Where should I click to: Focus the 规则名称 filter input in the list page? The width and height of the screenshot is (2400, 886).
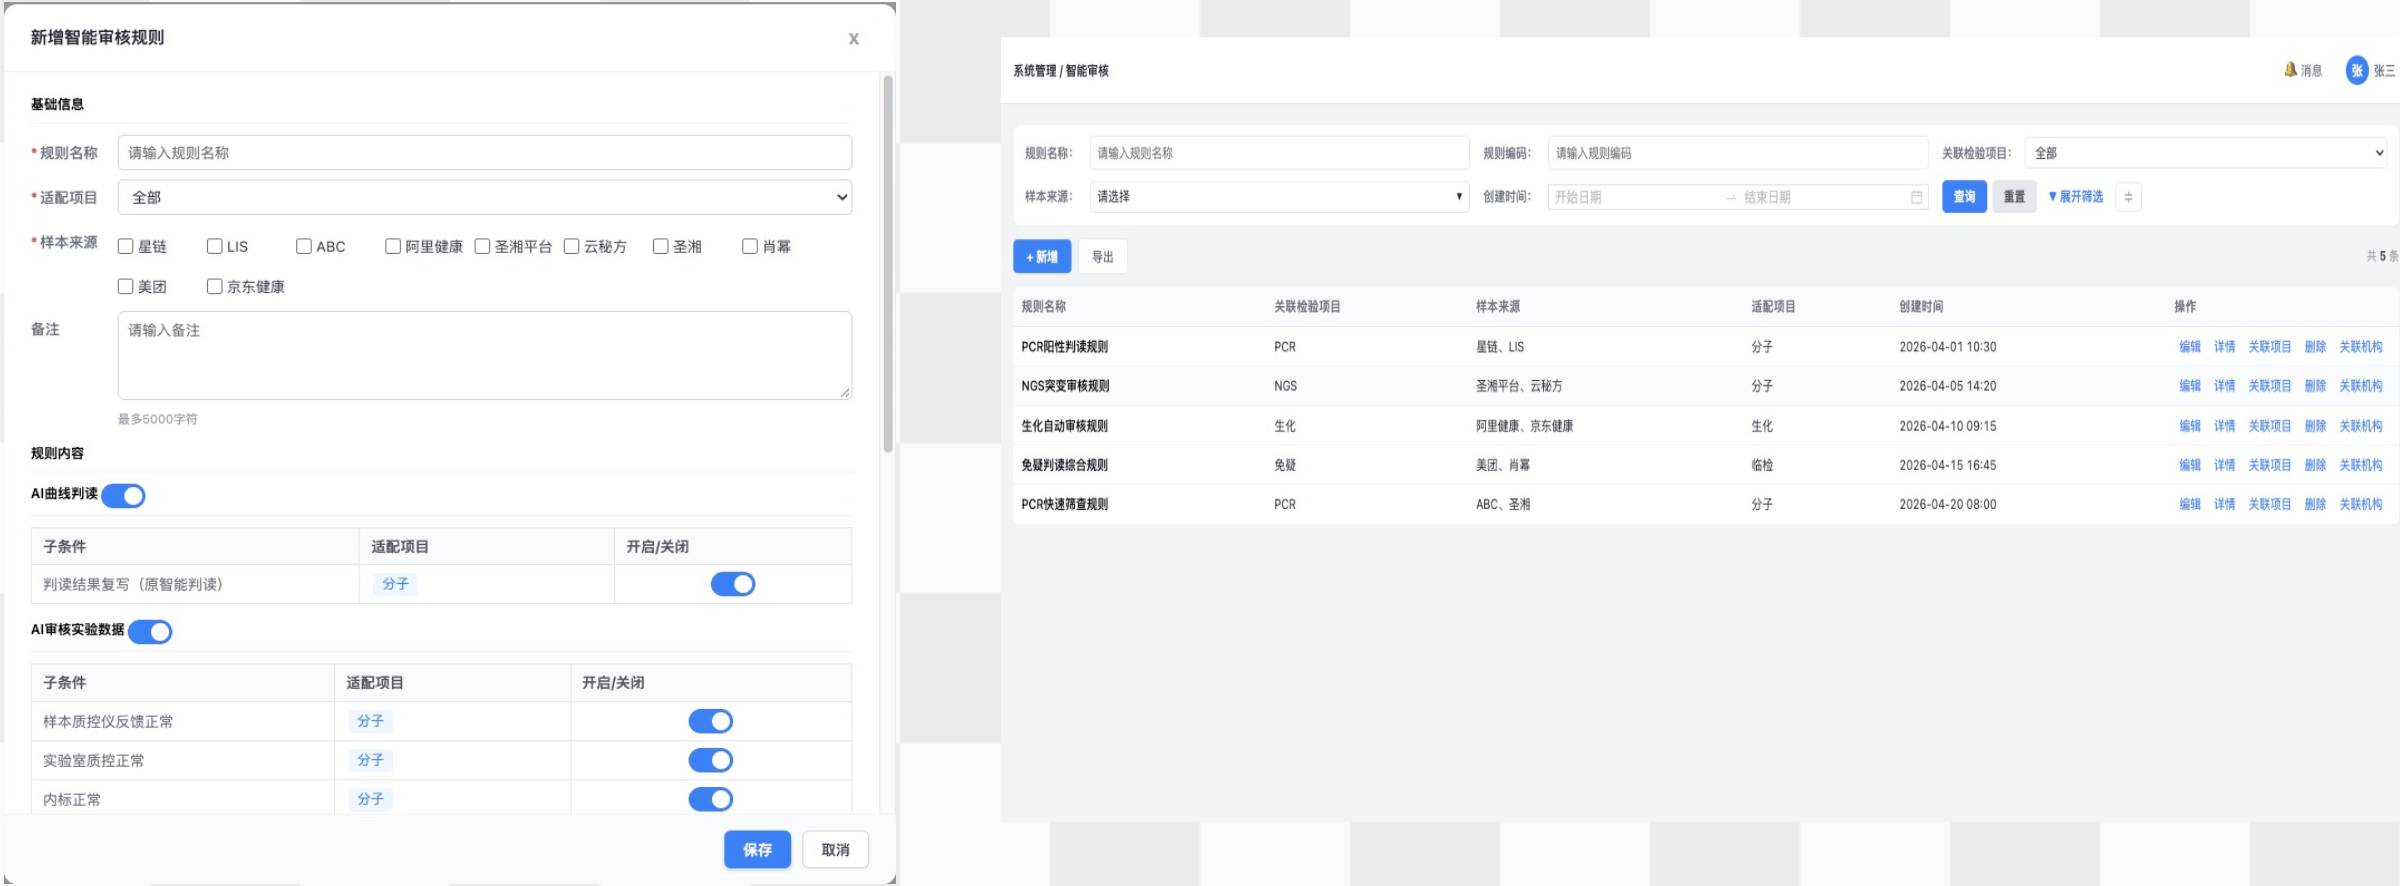1279,153
